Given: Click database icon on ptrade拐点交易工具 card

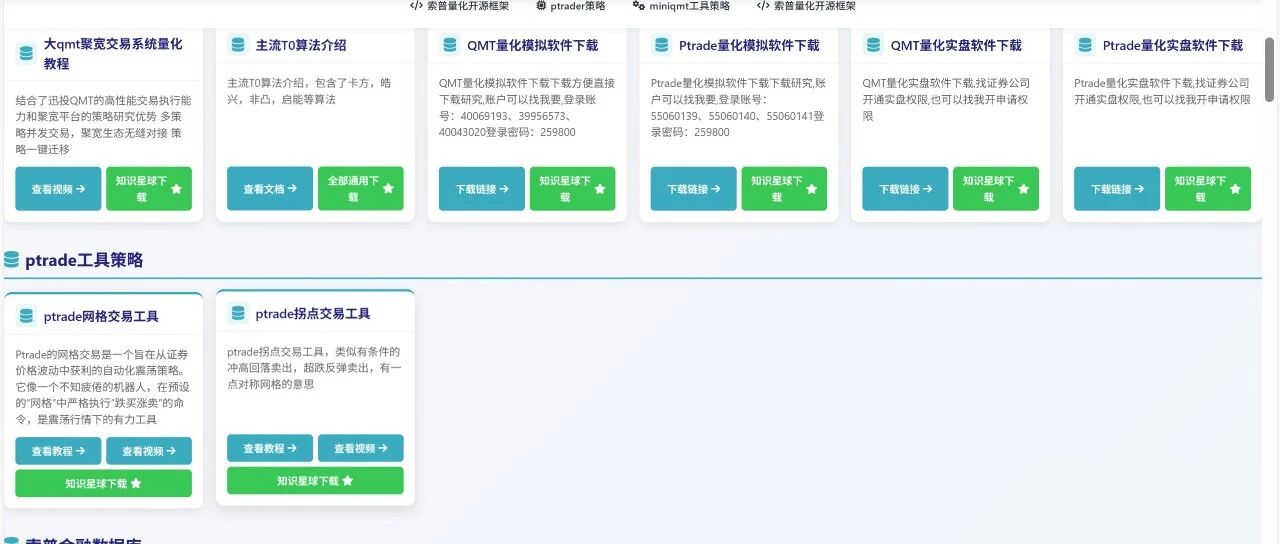Looking at the screenshot, I should point(238,313).
